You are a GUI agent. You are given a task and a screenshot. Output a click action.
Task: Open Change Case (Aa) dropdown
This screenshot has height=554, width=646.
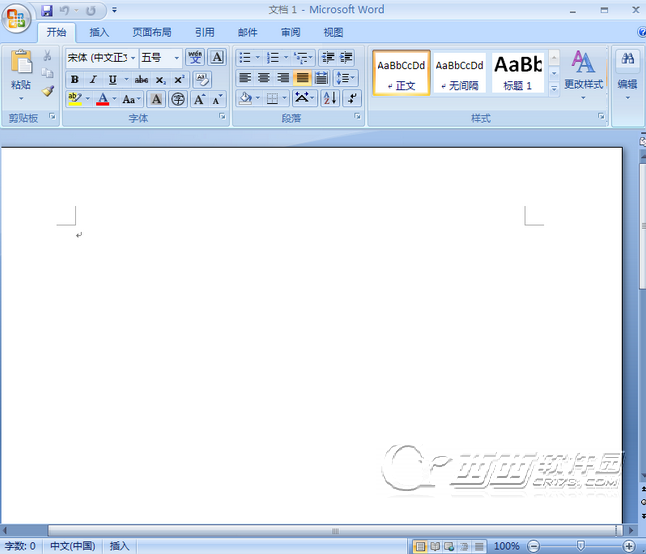pos(132,99)
